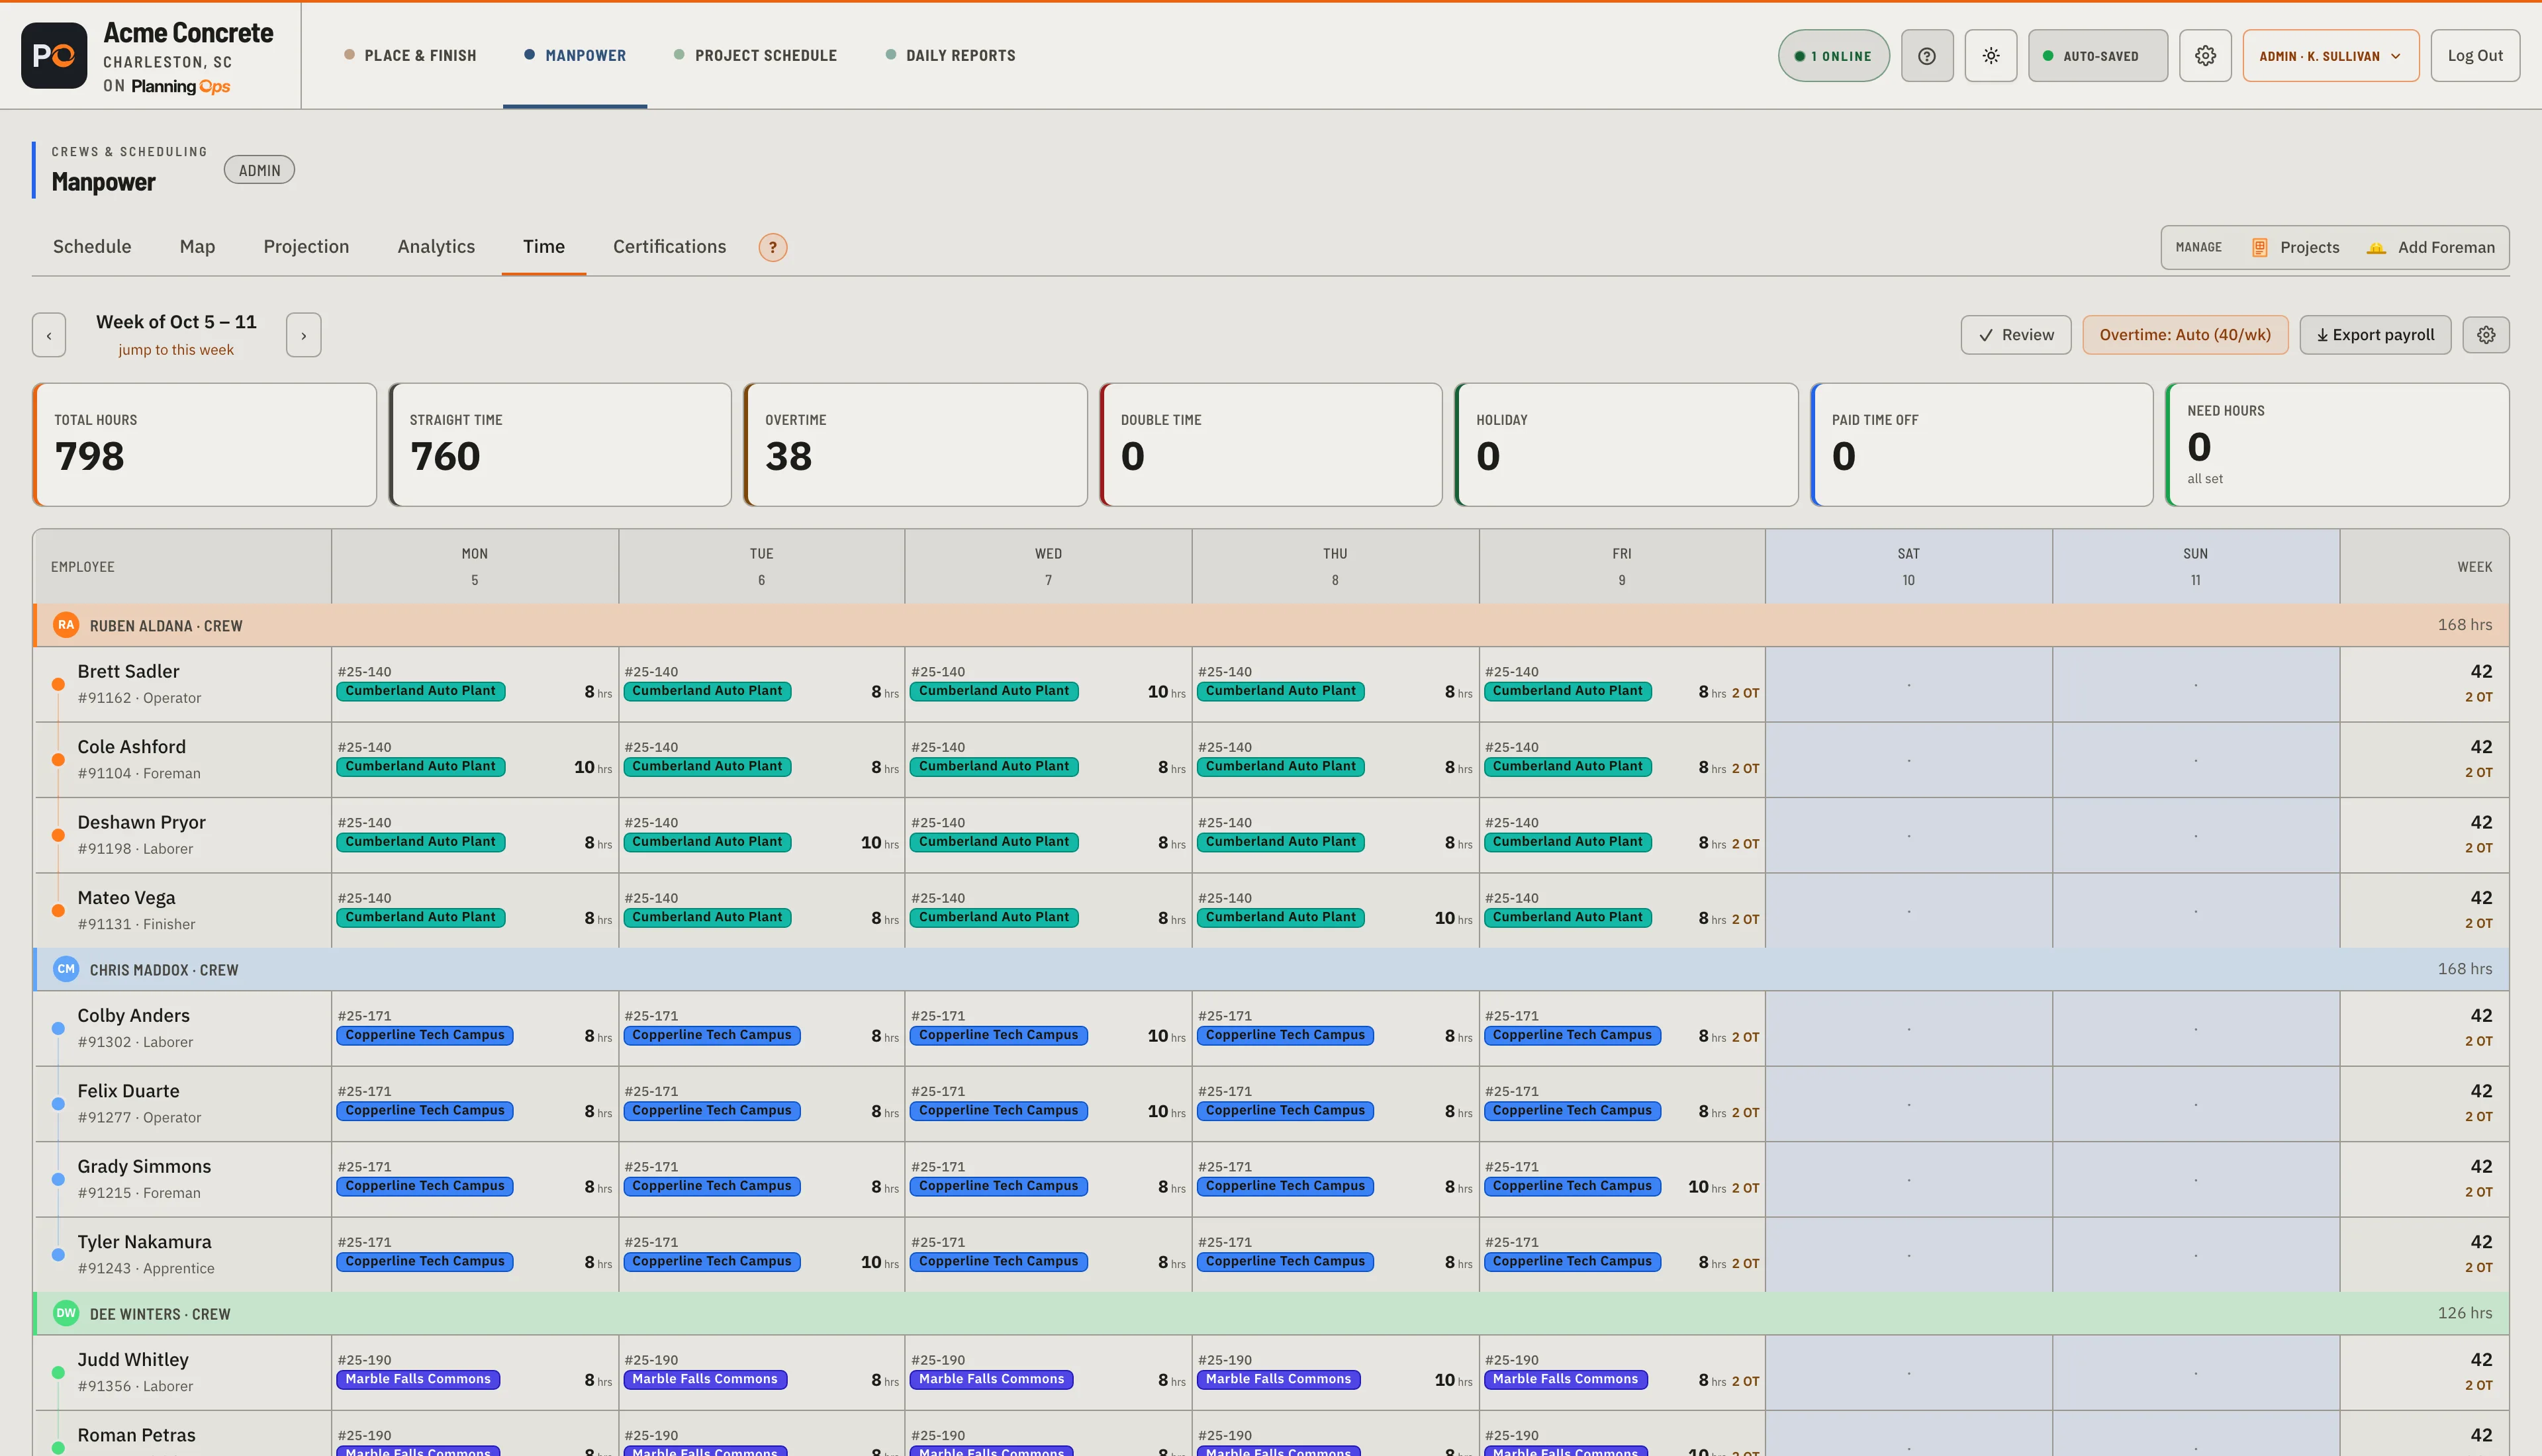This screenshot has width=2542, height=1456.
Task: Open the header settings gear icon
Action: 2205,56
